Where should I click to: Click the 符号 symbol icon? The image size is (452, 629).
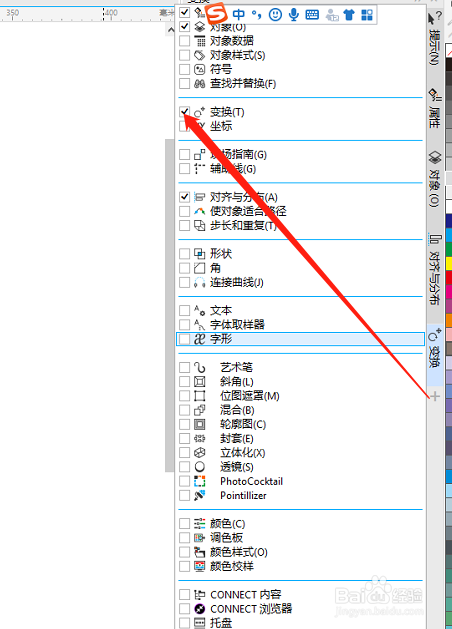point(200,69)
